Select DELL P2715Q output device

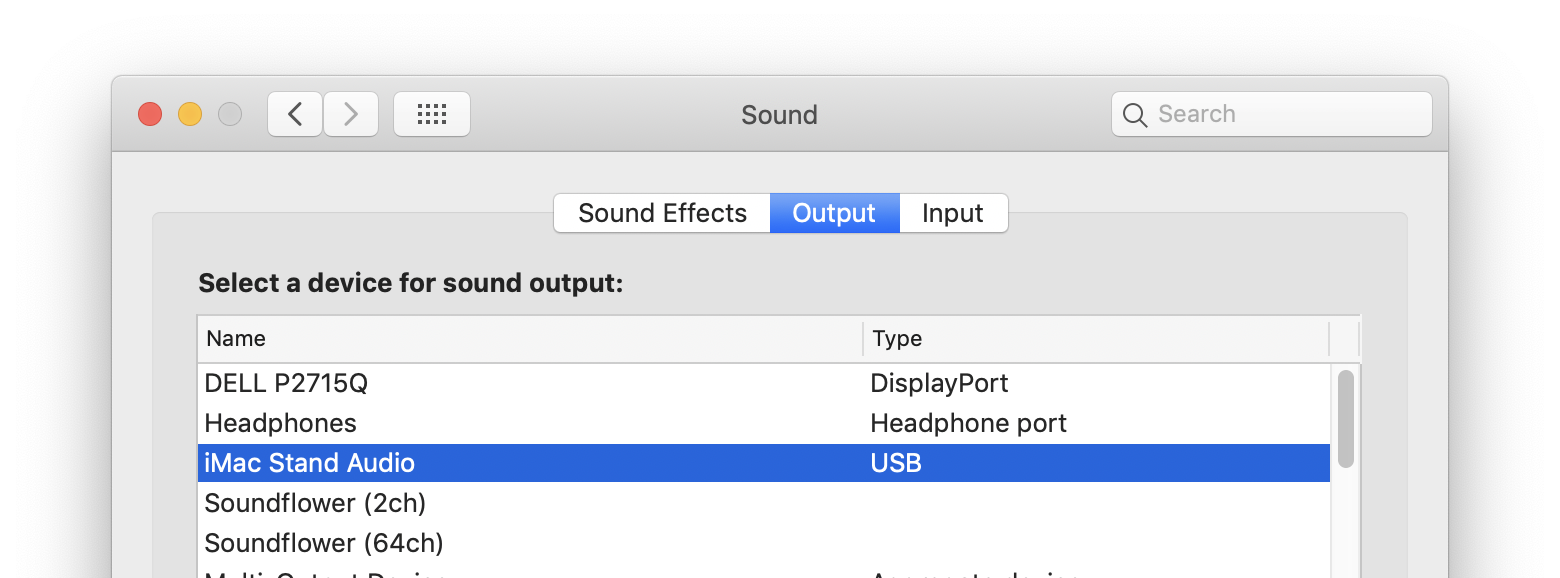click(764, 383)
